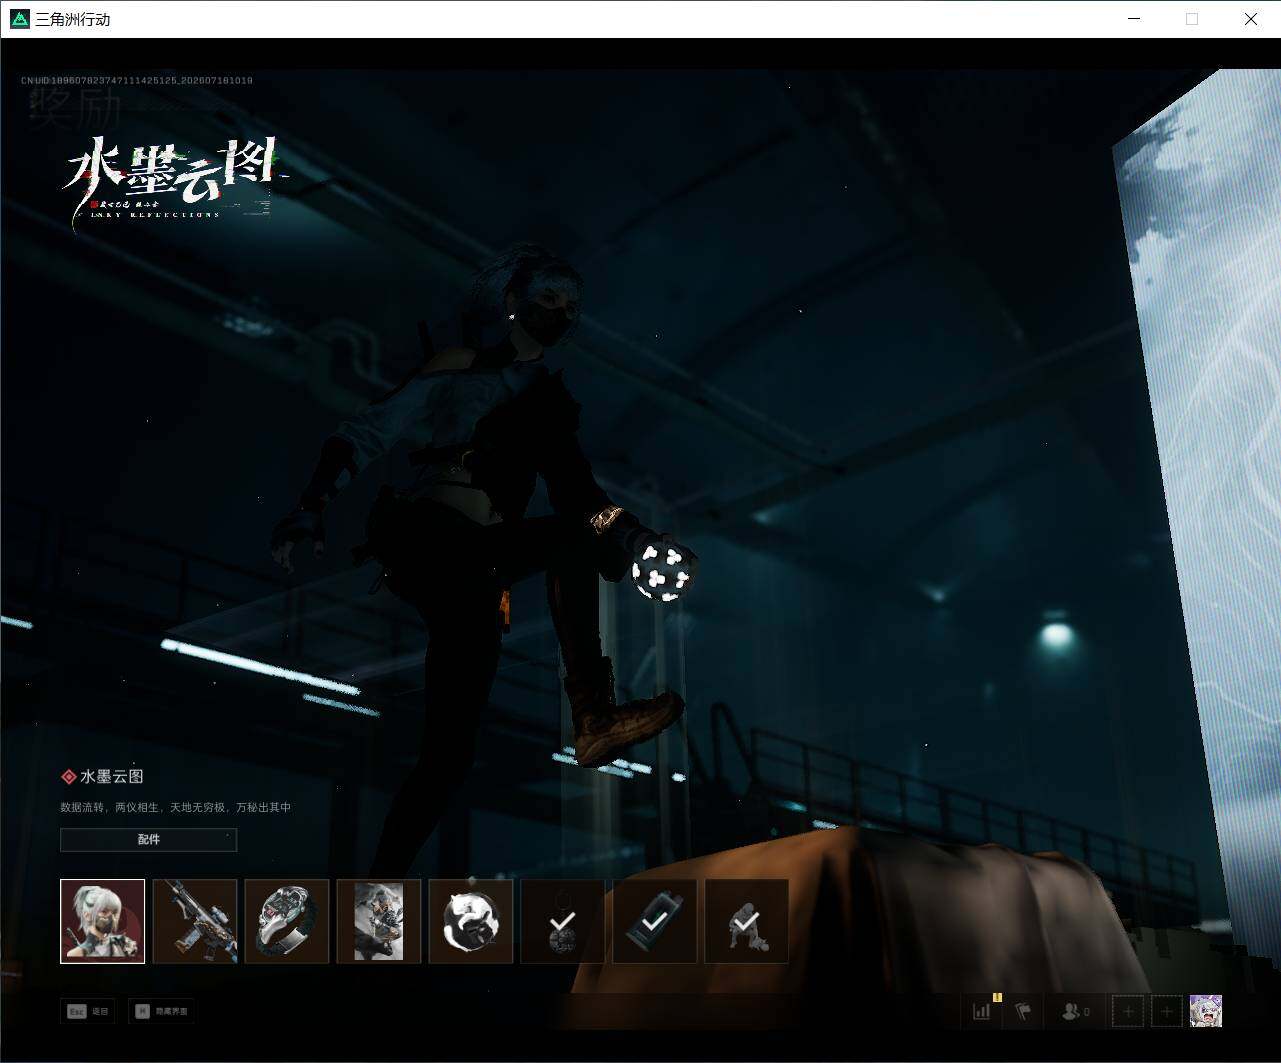Screen dimensions: 1281x1063
Task: Click the 水墨云图 bundle title text
Action: 112,776
